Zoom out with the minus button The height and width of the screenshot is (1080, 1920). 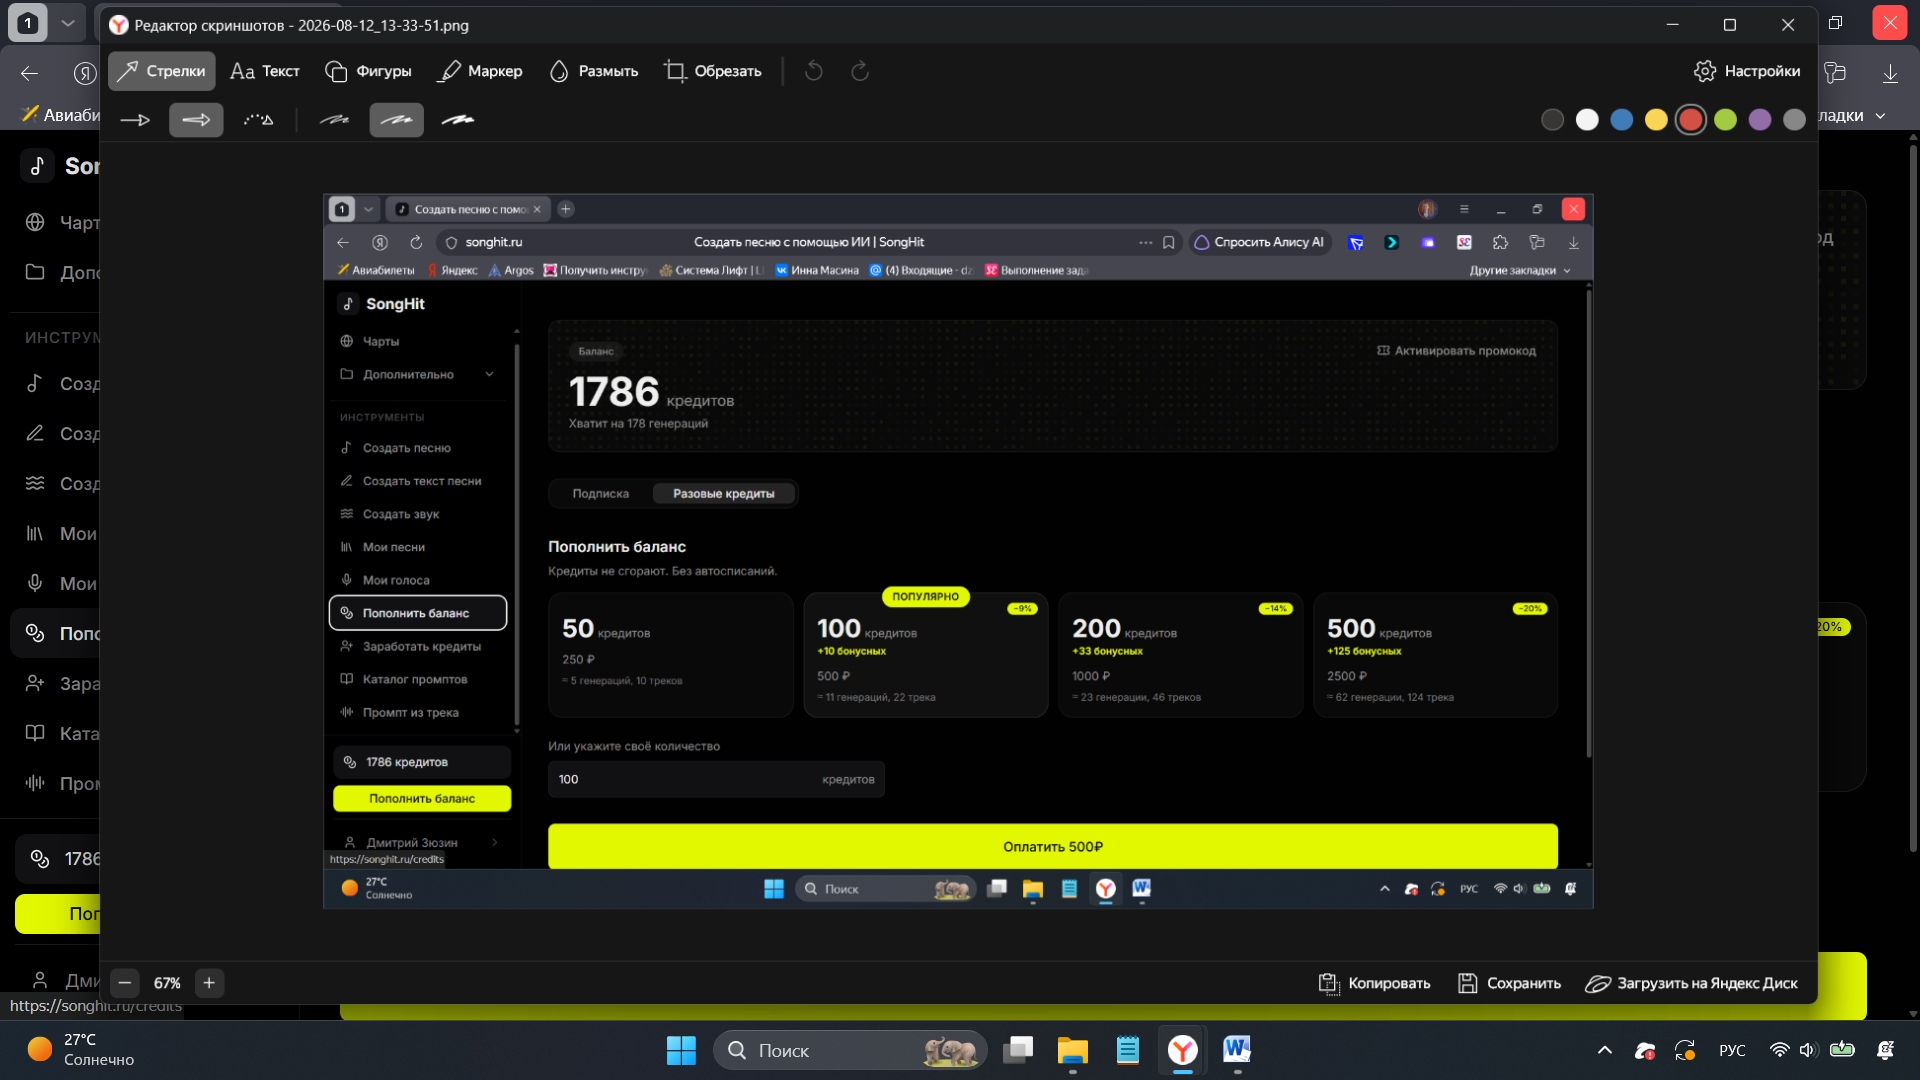(x=125, y=983)
